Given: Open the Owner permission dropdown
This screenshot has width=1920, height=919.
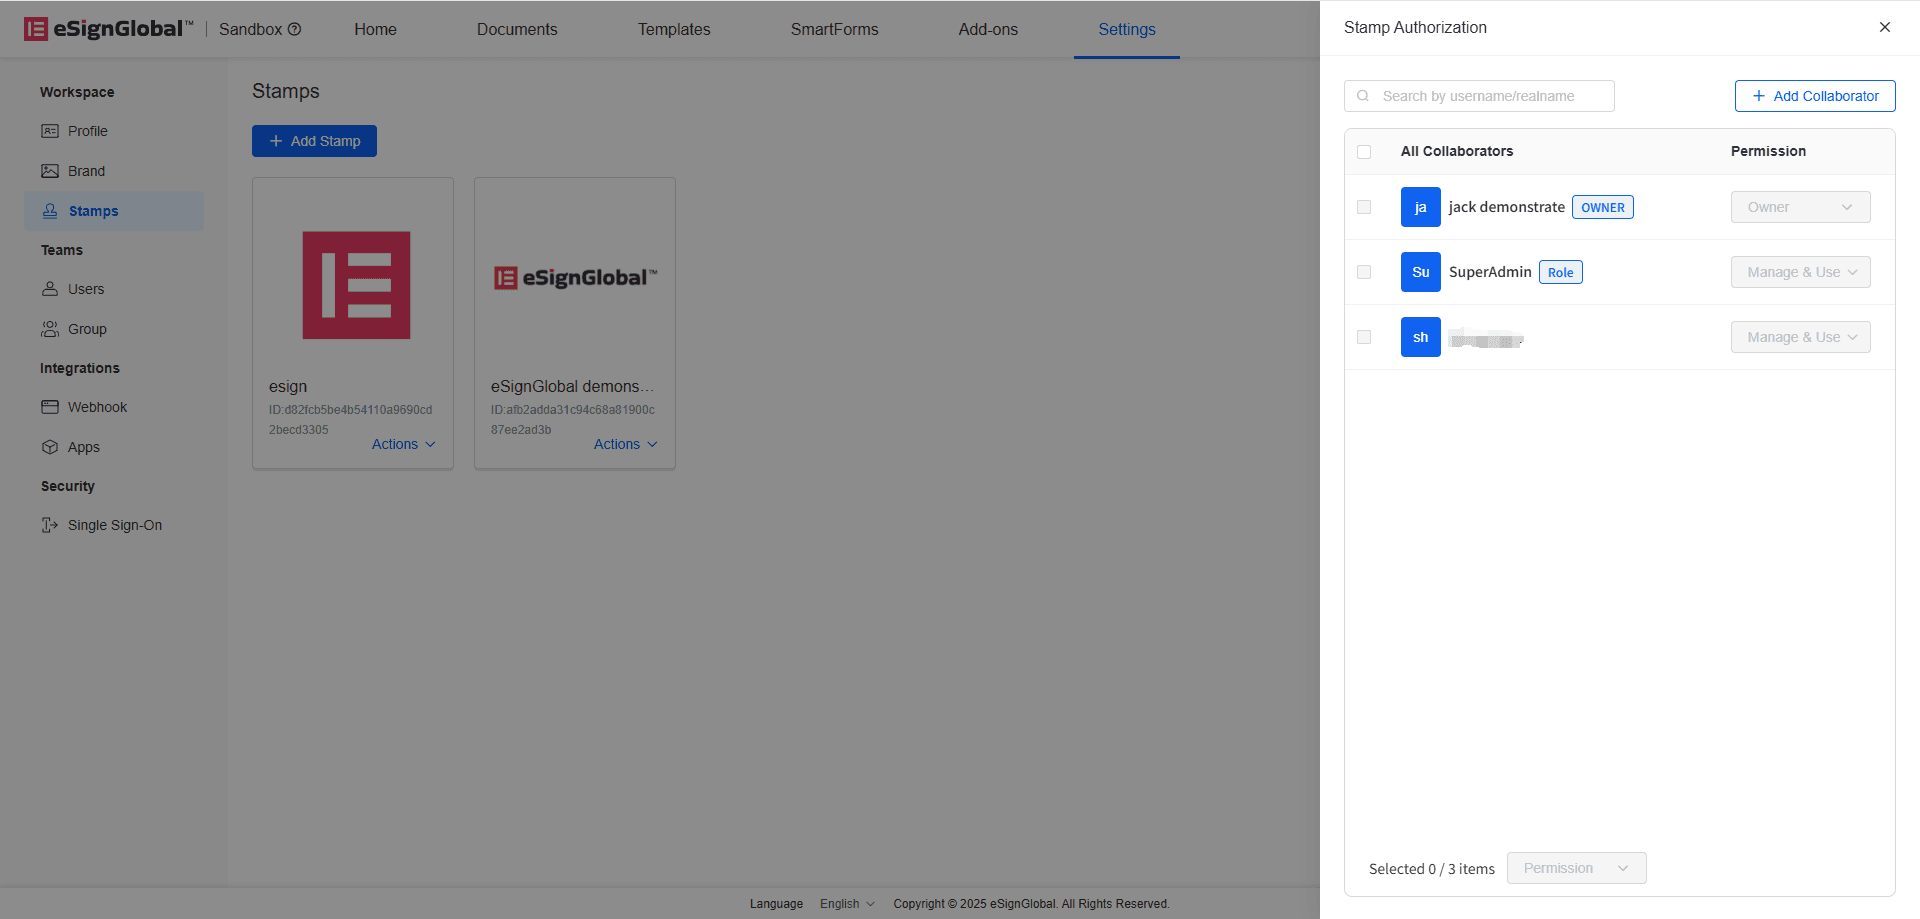Looking at the screenshot, I should [1801, 207].
